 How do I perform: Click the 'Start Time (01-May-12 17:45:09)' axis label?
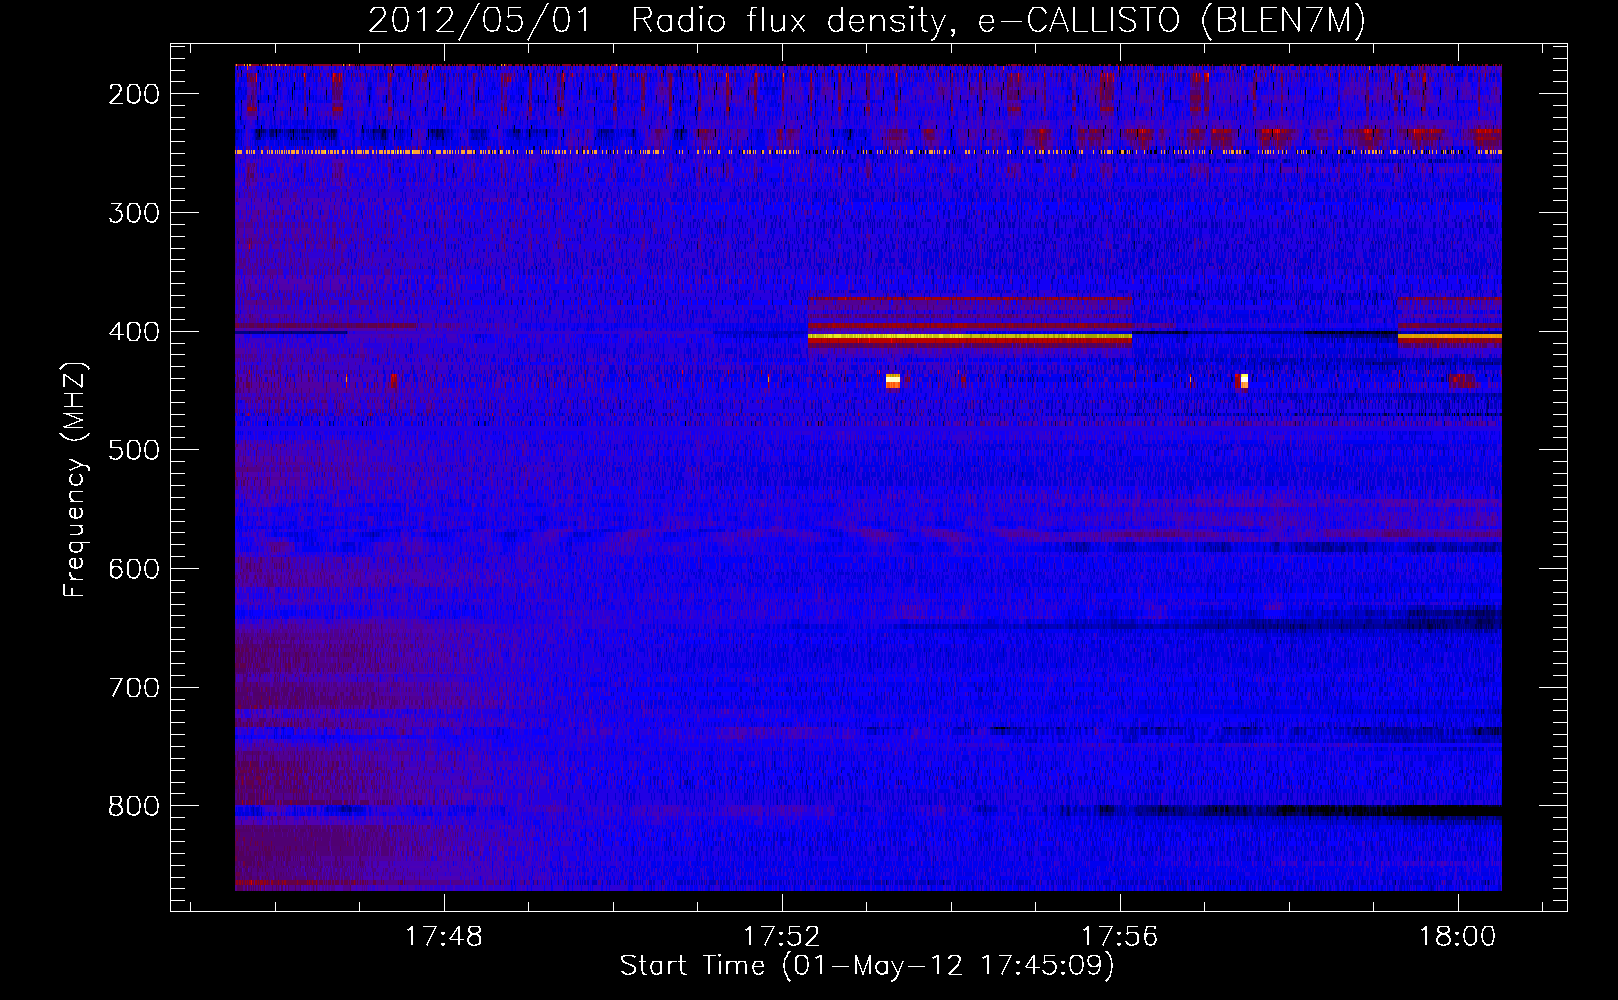click(867, 966)
